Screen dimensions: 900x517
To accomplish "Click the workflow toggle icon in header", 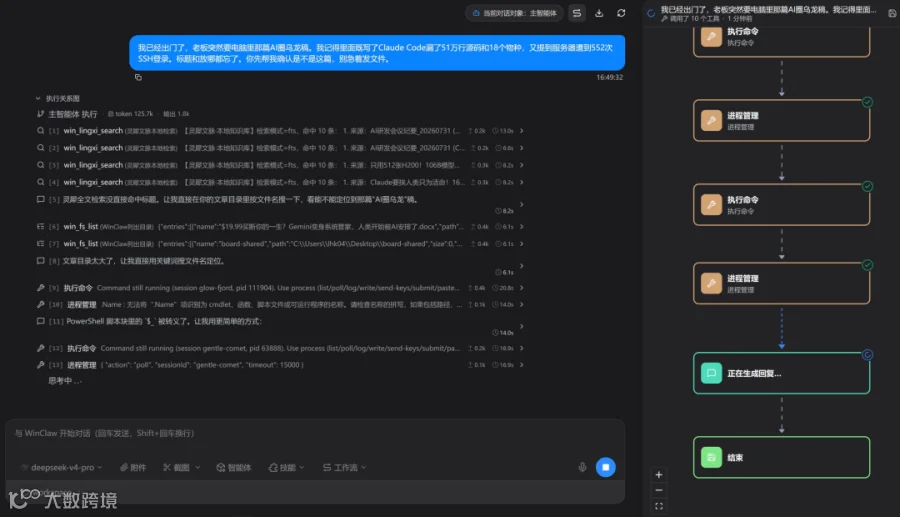I will pyautogui.click(x=577, y=13).
